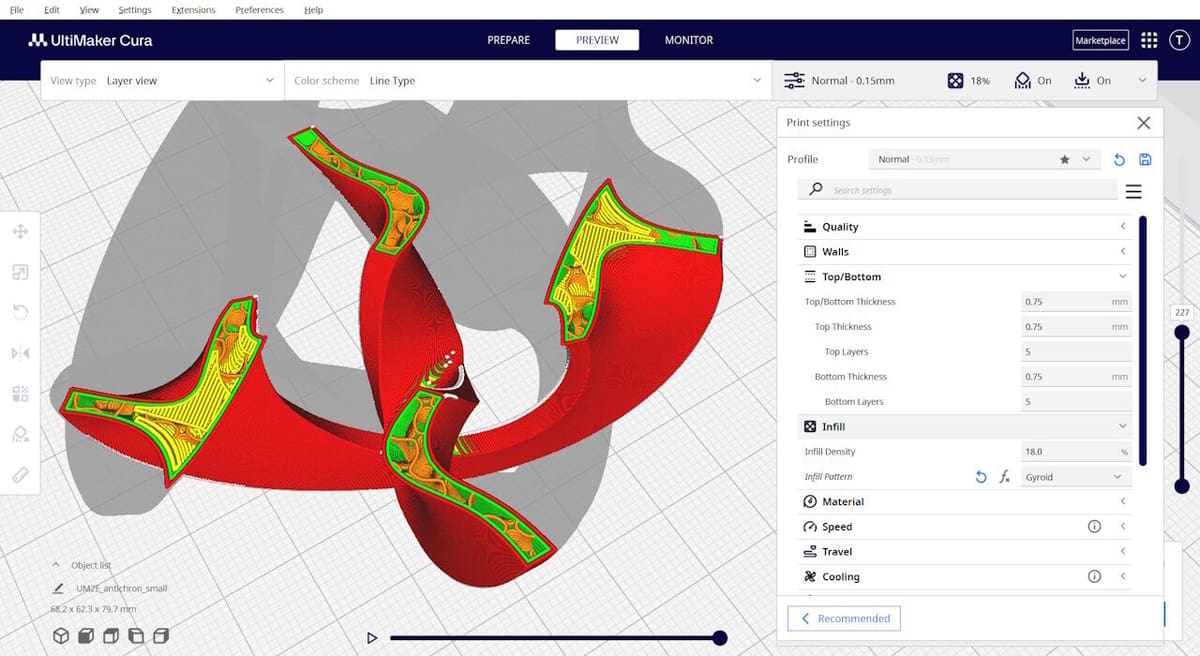The height and width of the screenshot is (656, 1200).
Task: Open the account menu avatar T
Action: (x=1178, y=40)
